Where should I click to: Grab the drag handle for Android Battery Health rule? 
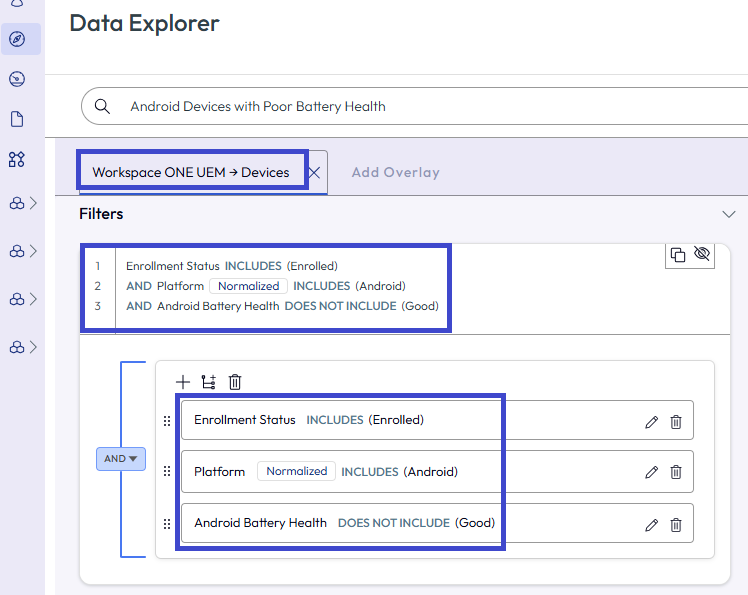(x=167, y=524)
